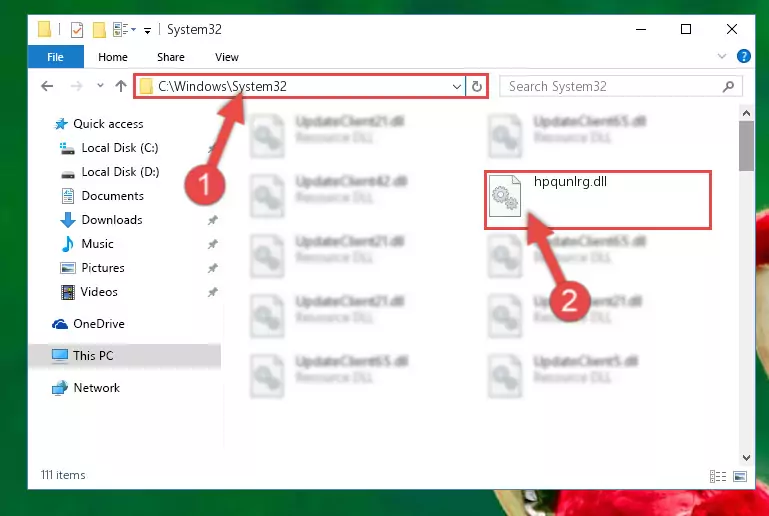Click the hpqunlrg.dll gear file icon

pyautogui.click(x=504, y=196)
